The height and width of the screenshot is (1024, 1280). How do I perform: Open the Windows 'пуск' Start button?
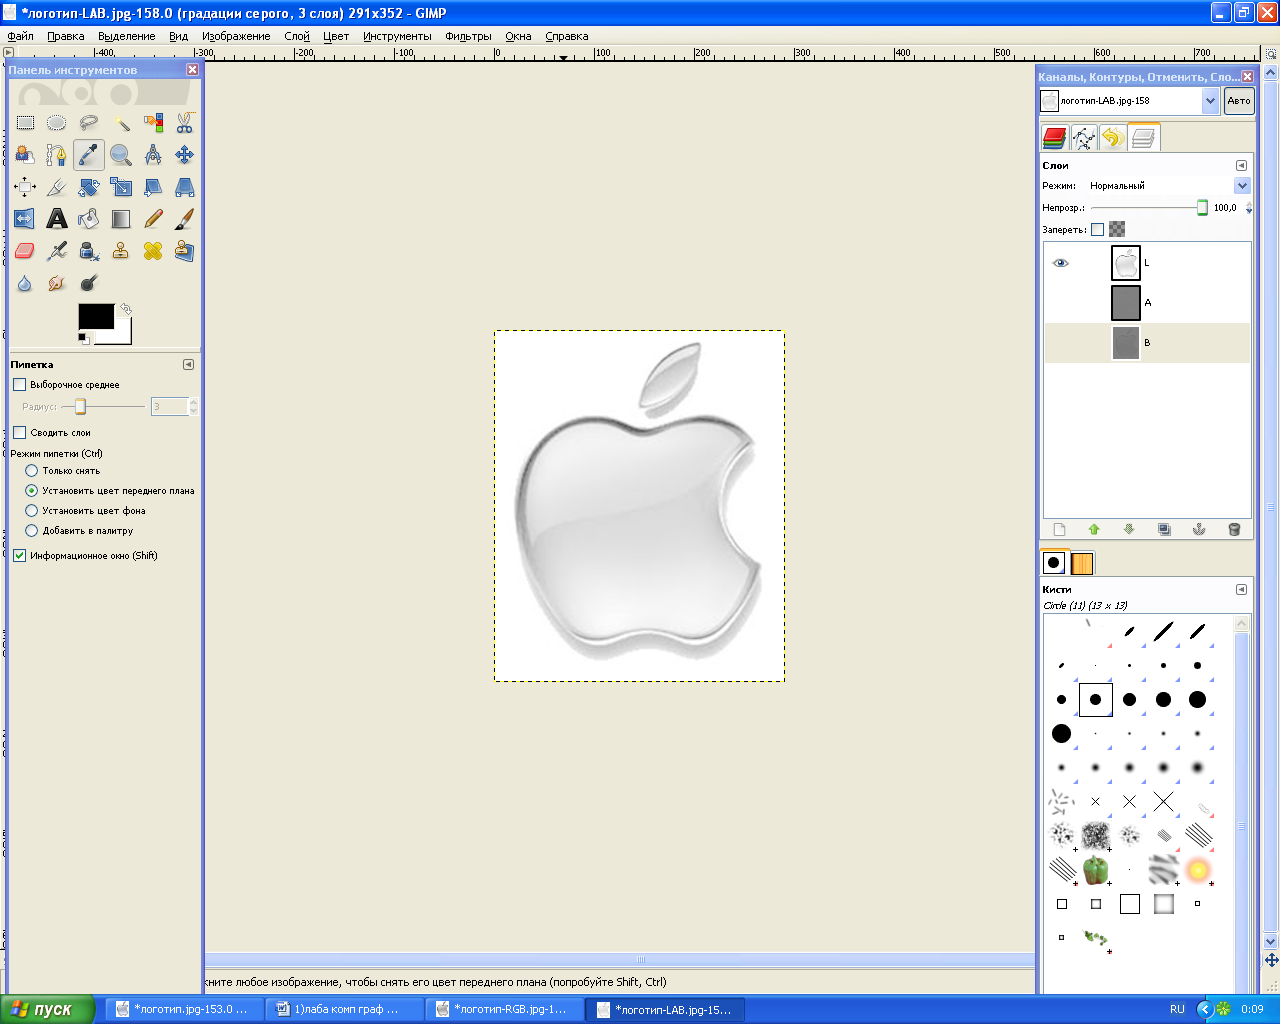(x=47, y=1009)
